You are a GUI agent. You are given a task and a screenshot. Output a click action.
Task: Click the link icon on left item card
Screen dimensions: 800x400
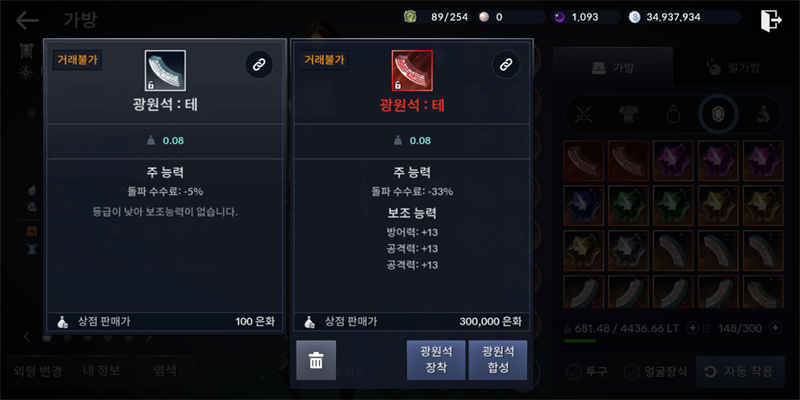click(259, 65)
